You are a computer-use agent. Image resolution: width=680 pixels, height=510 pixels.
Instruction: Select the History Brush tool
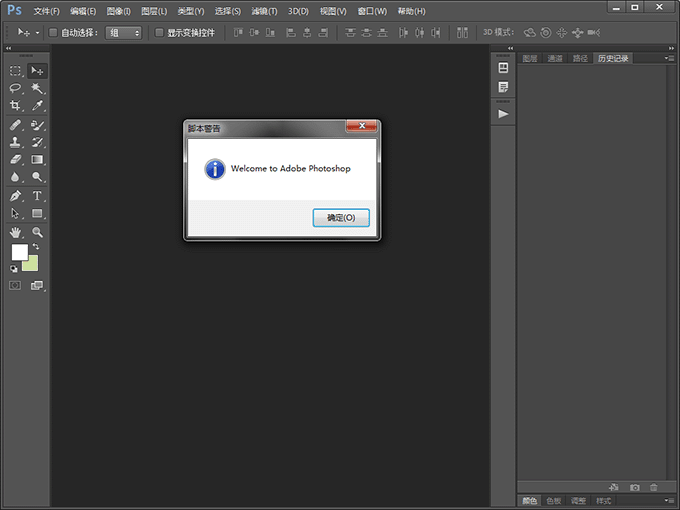[x=37, y=142]
